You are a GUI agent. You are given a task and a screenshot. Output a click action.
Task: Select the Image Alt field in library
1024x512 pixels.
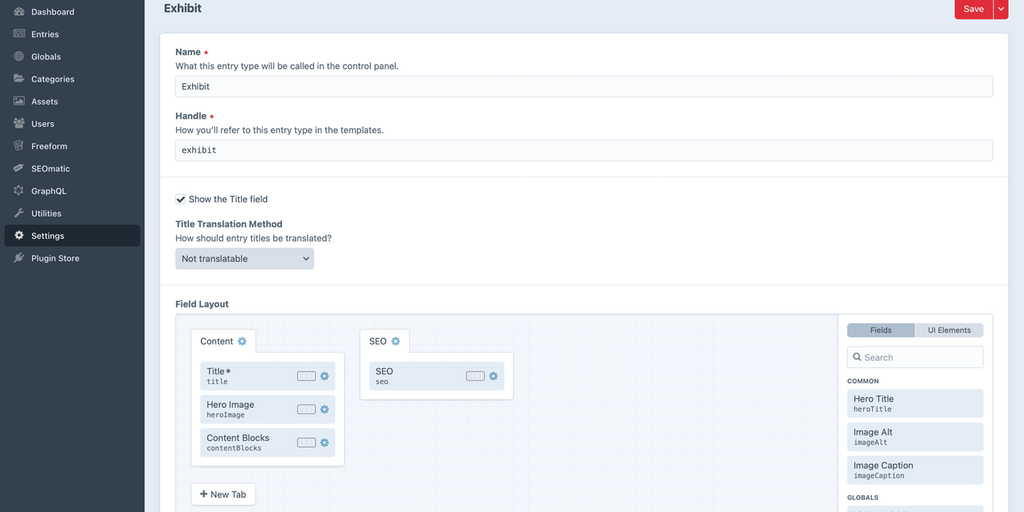pyautogui.click(x=915, y=437)
